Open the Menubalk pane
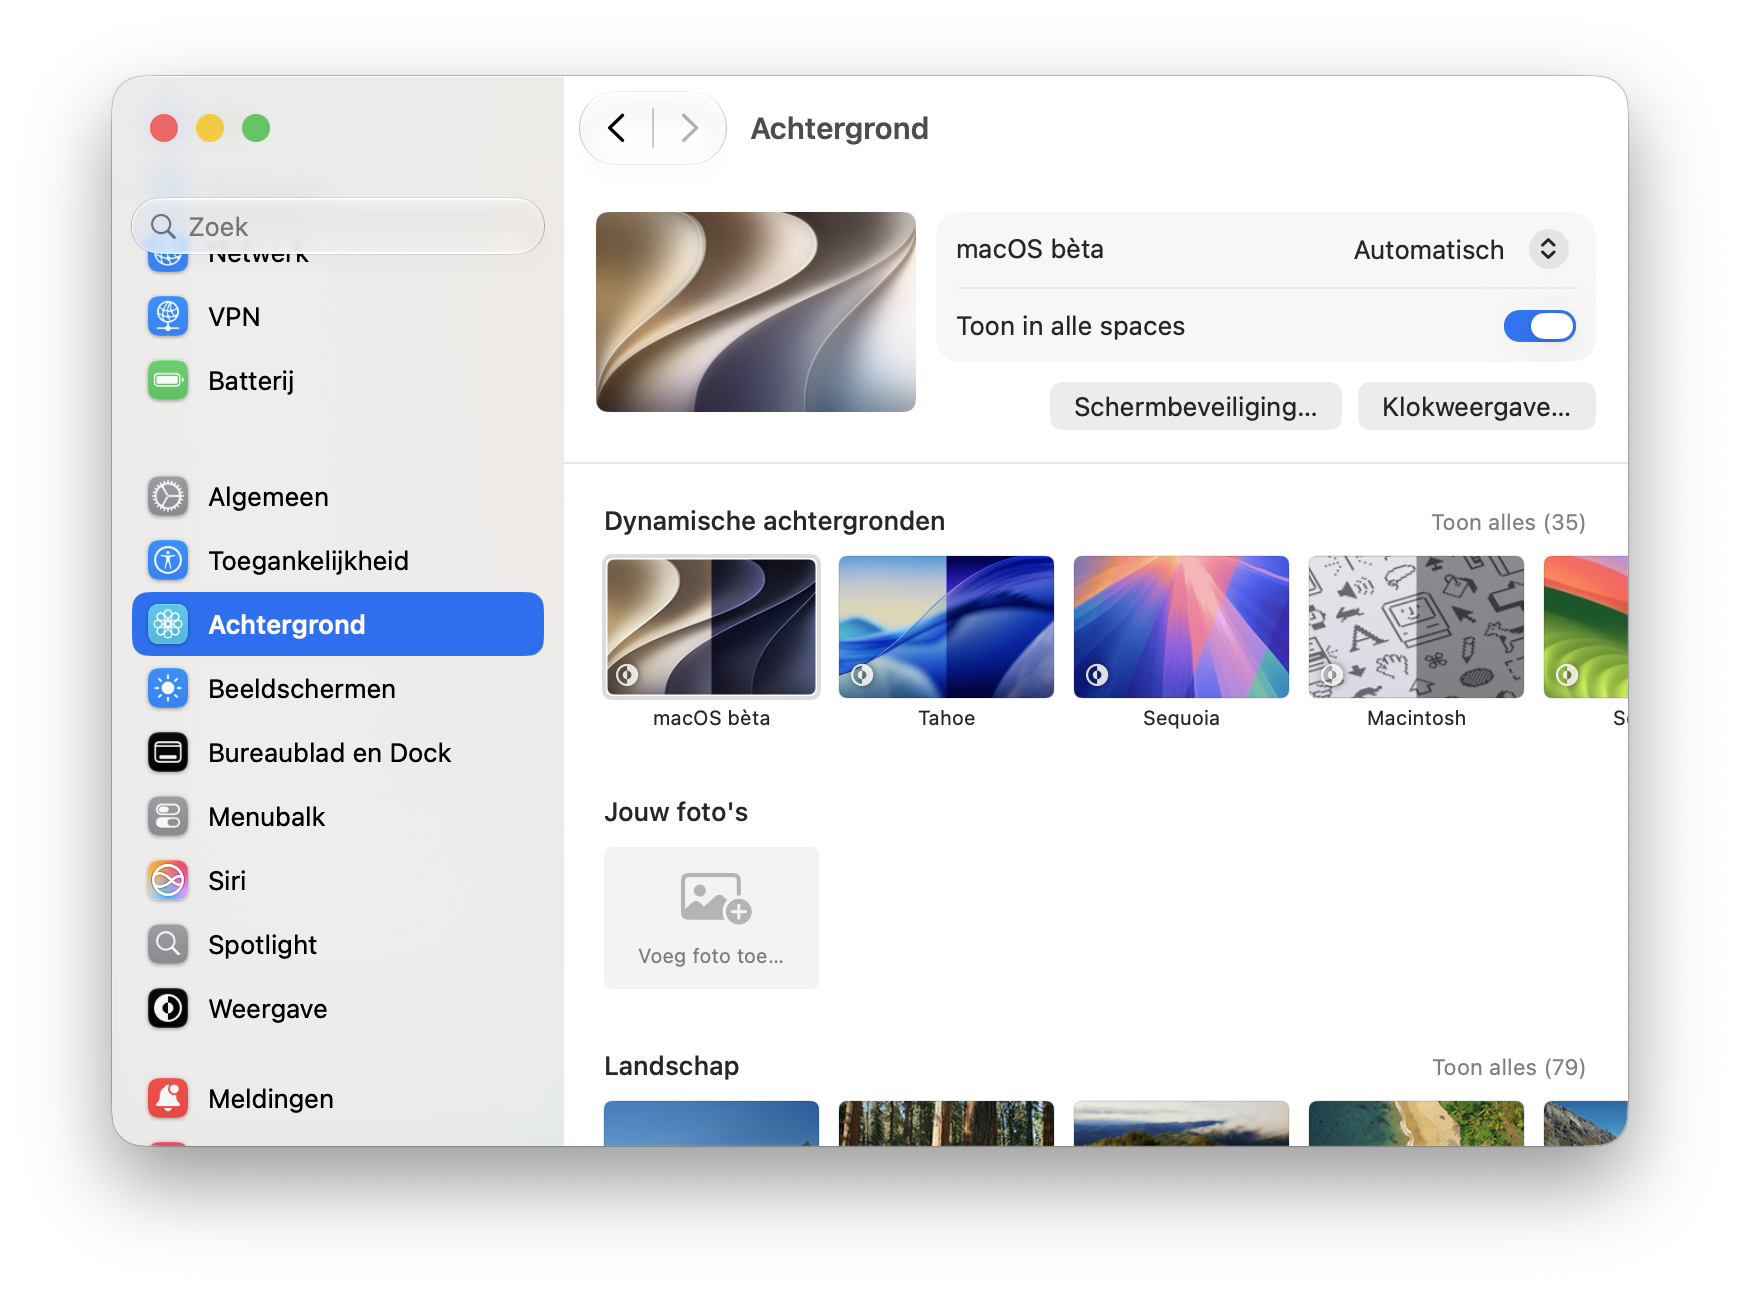The height and width of the screenshot is (1294, 1740). pos(338,817)
